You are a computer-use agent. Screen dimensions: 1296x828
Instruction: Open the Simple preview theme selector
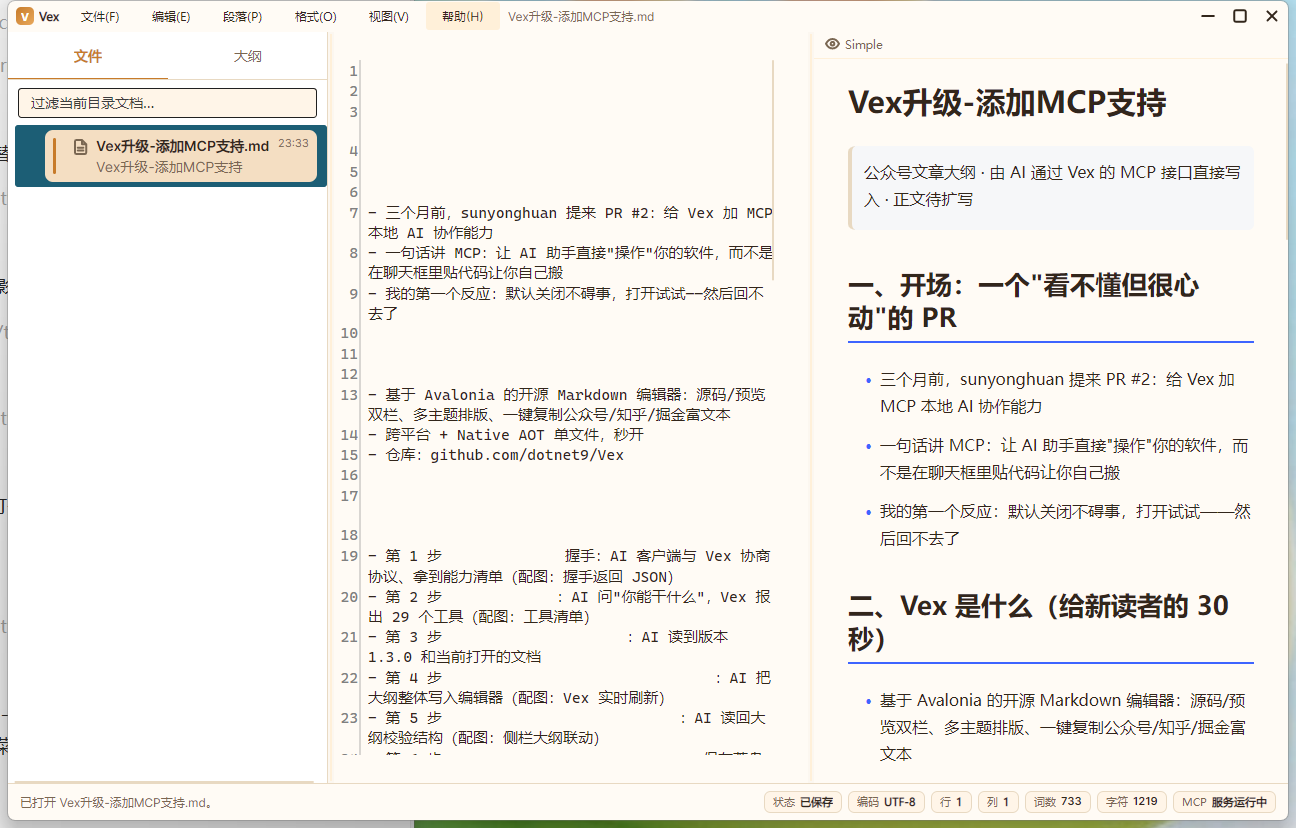[854, 44]
